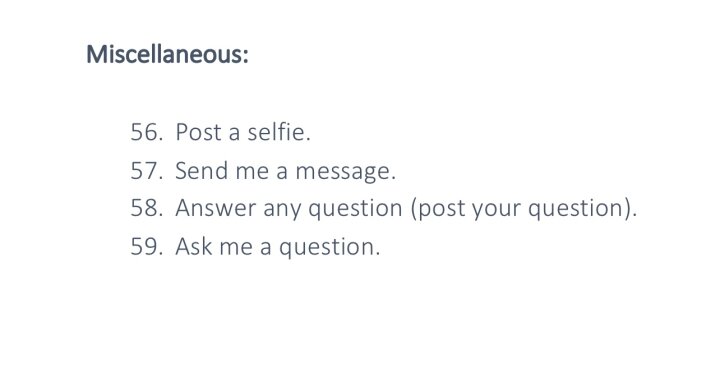Click the word "Answer" in item 58

pyautogui.click(x=216, y=208)
